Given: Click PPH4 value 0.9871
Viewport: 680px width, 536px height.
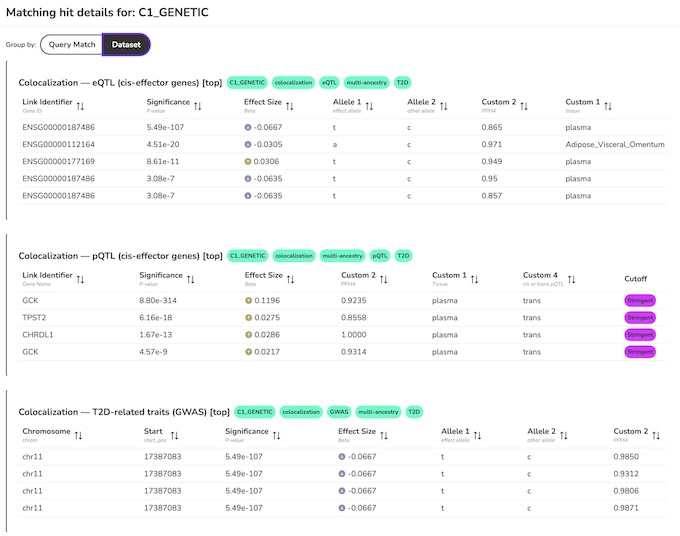Looking at the screenshot, I should tap(626, 508).
